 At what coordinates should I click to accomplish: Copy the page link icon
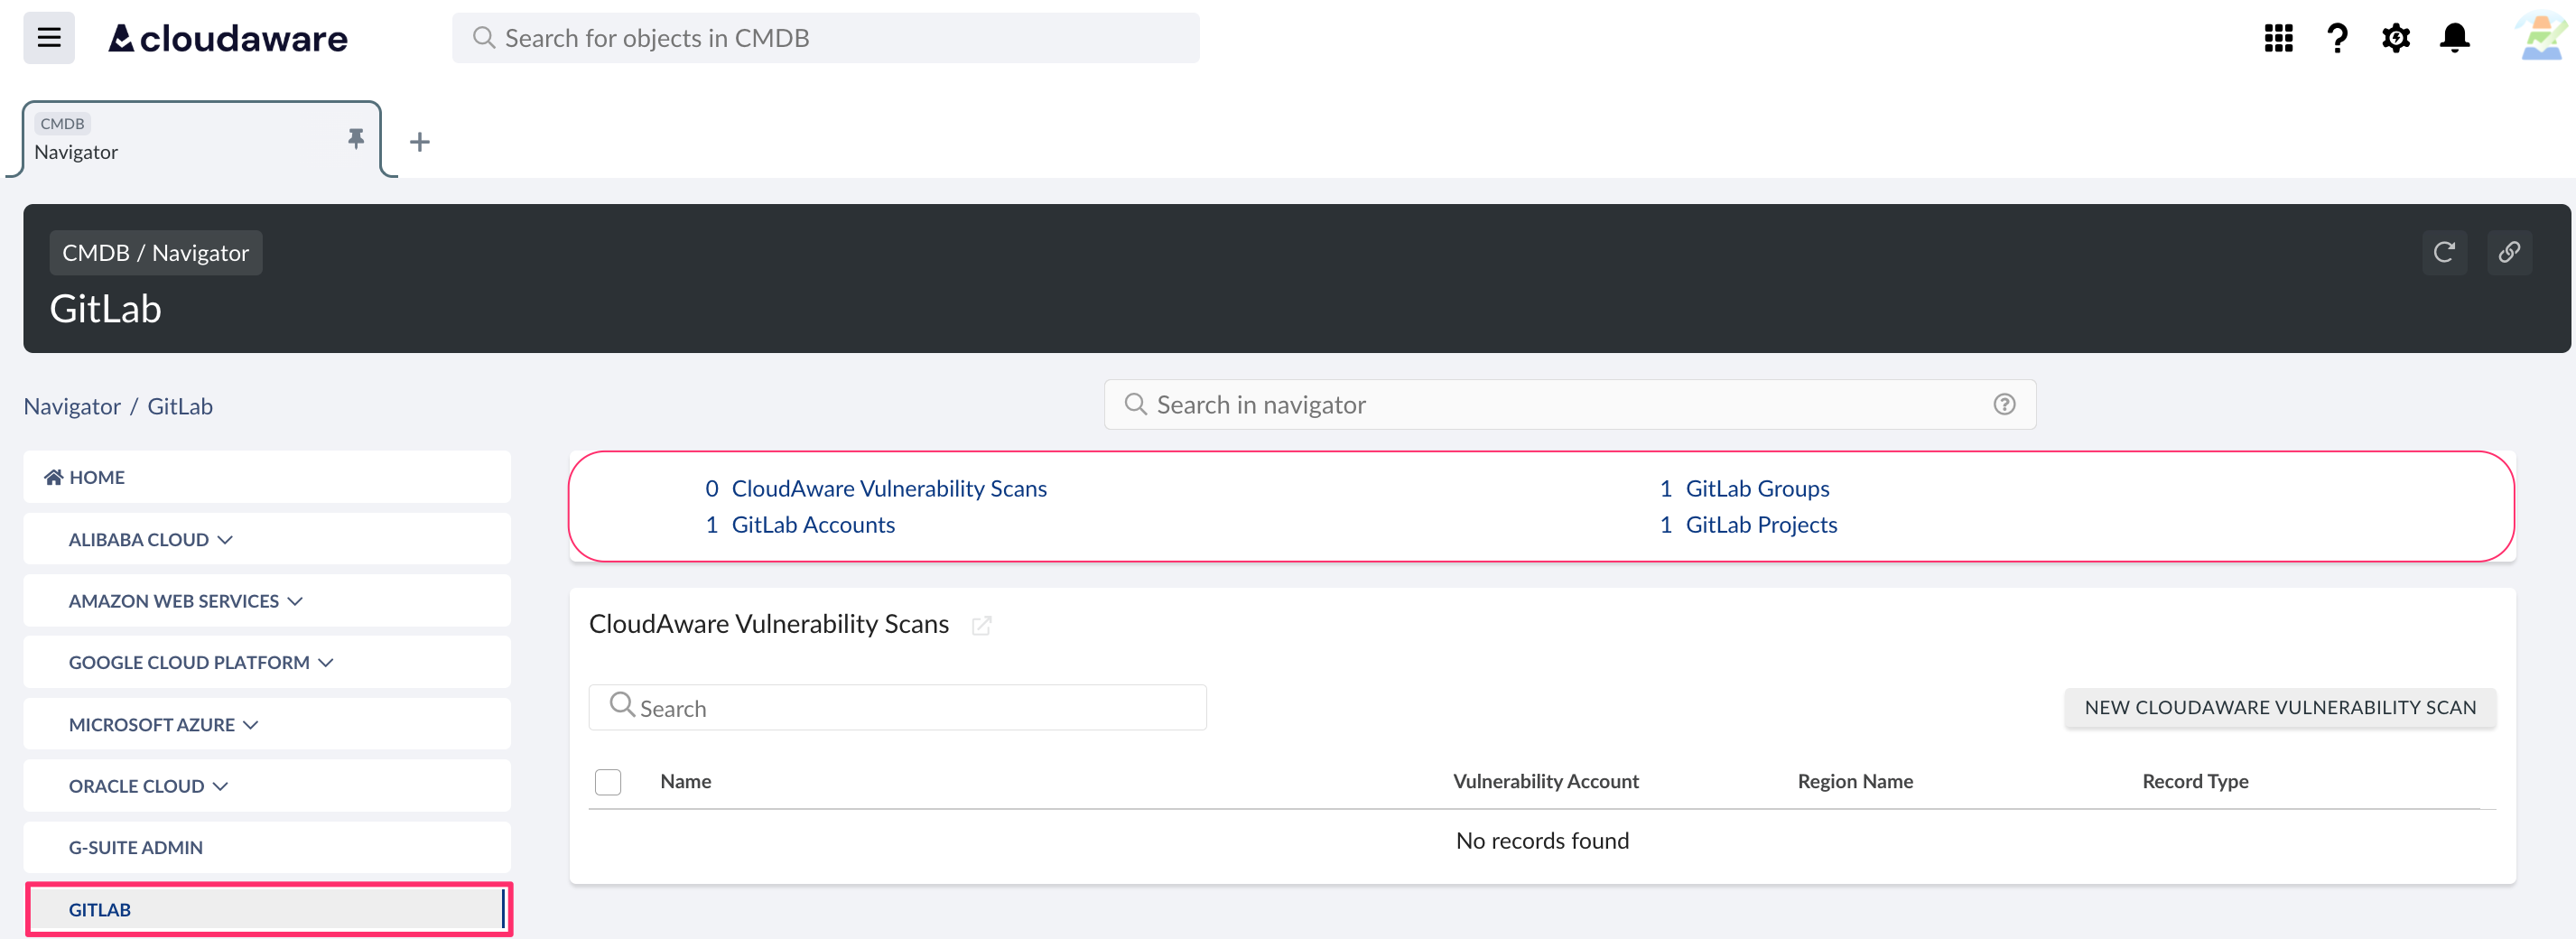(x=2509, y=252)
